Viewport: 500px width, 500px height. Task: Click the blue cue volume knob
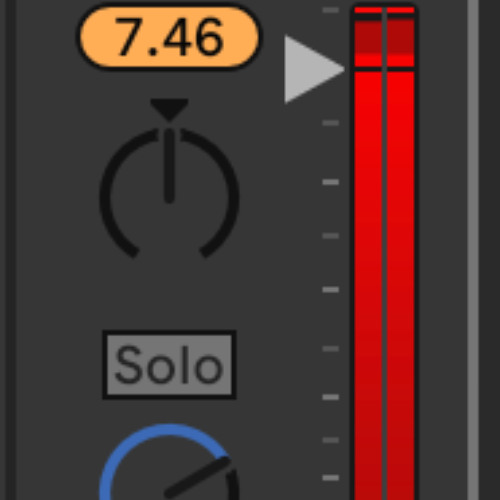coord(169,462)
